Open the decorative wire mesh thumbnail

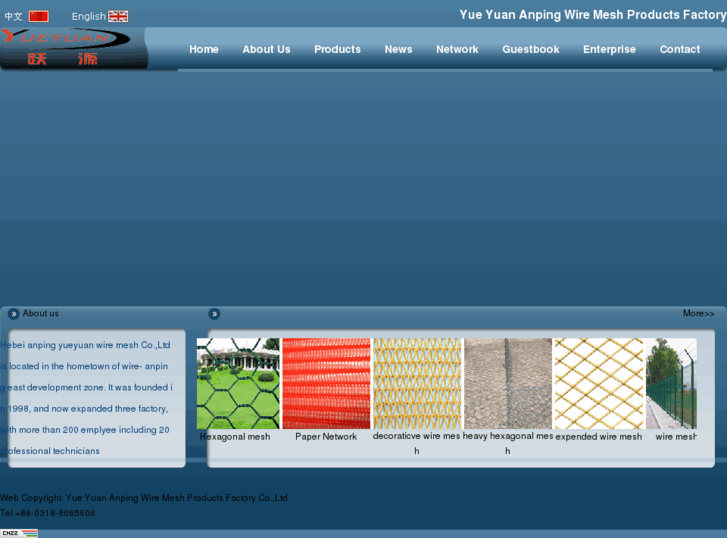click(417, 384)
